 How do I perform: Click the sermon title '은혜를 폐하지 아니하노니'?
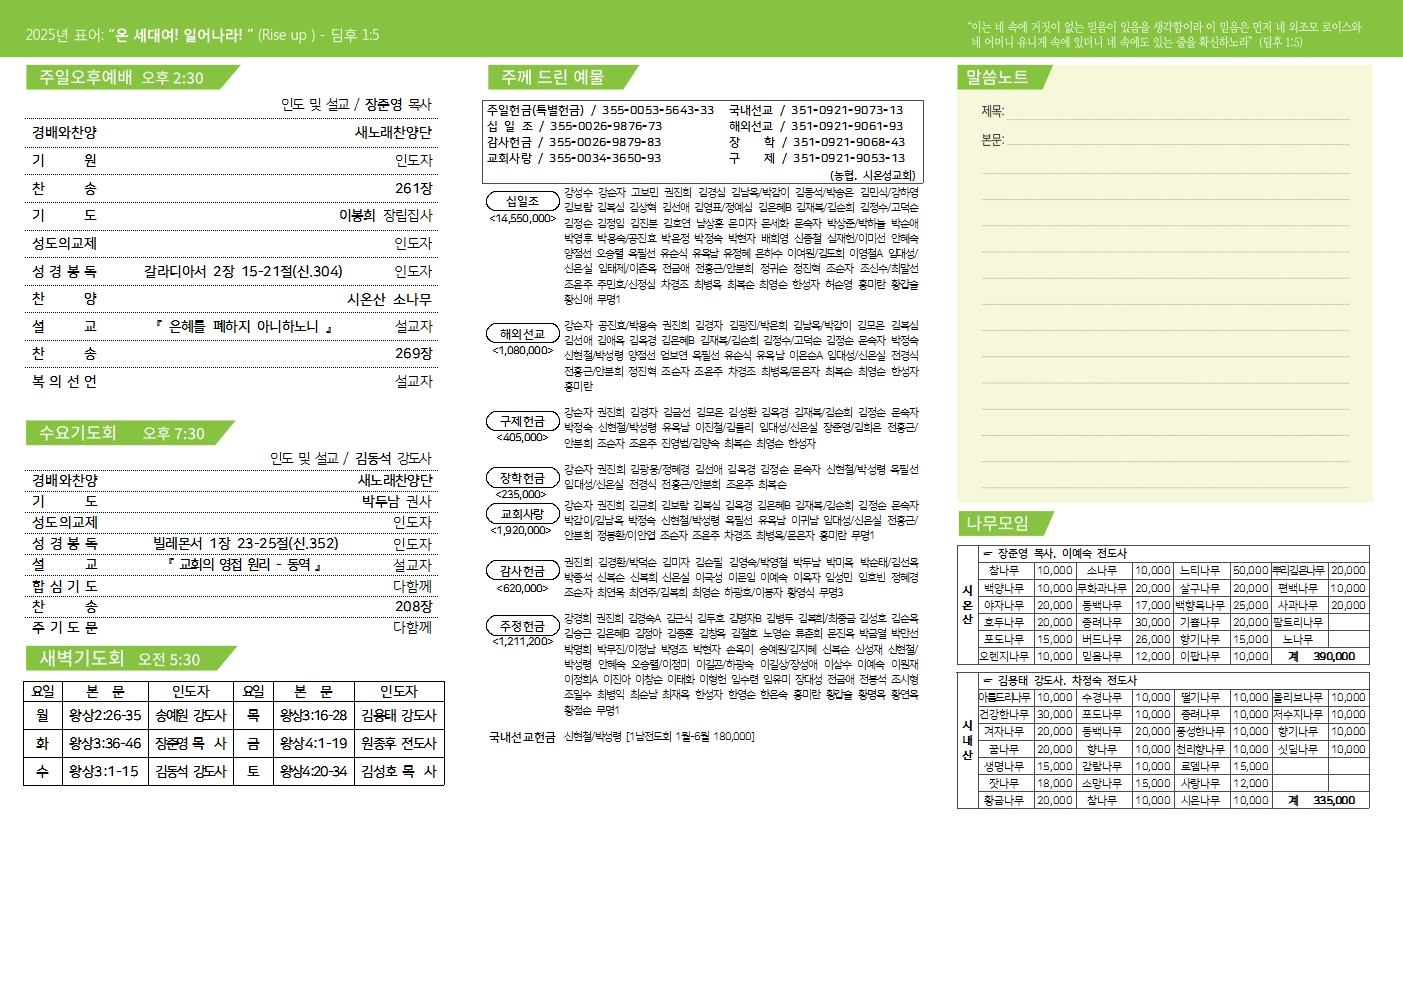[x=244, y=326]
